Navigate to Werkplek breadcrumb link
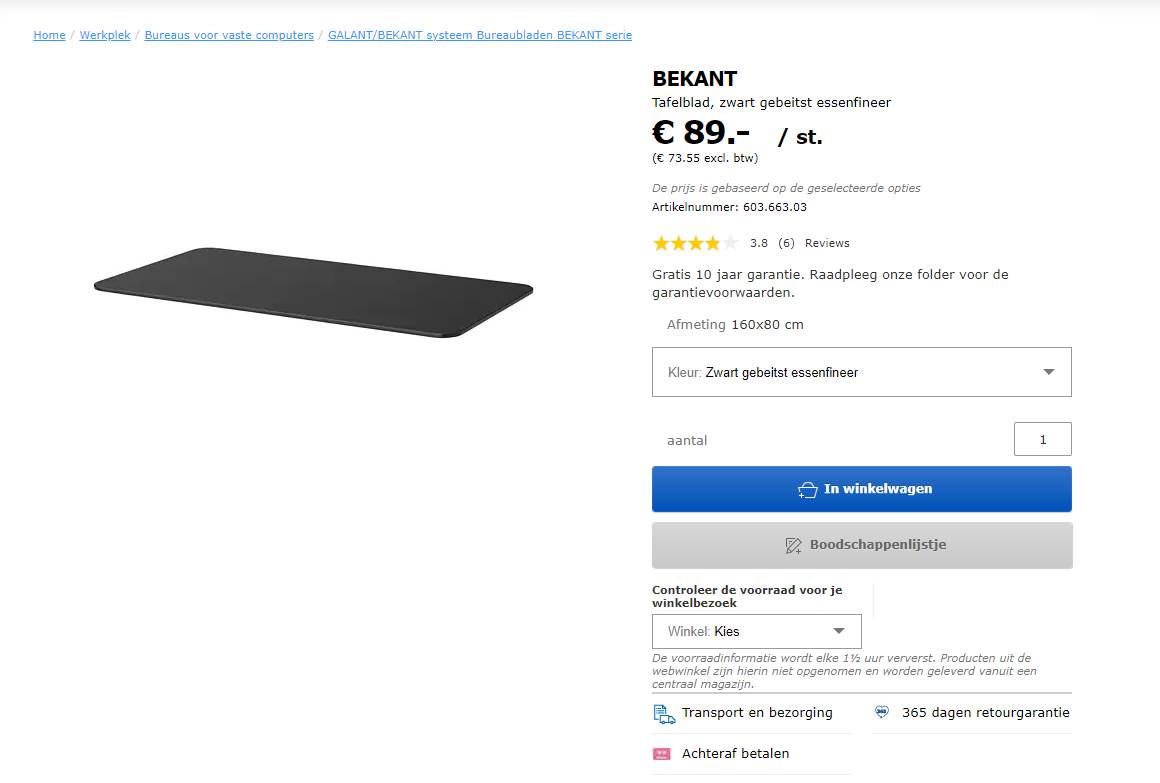The height and width of the screenshot is (783, 1160). coord(105,35)
